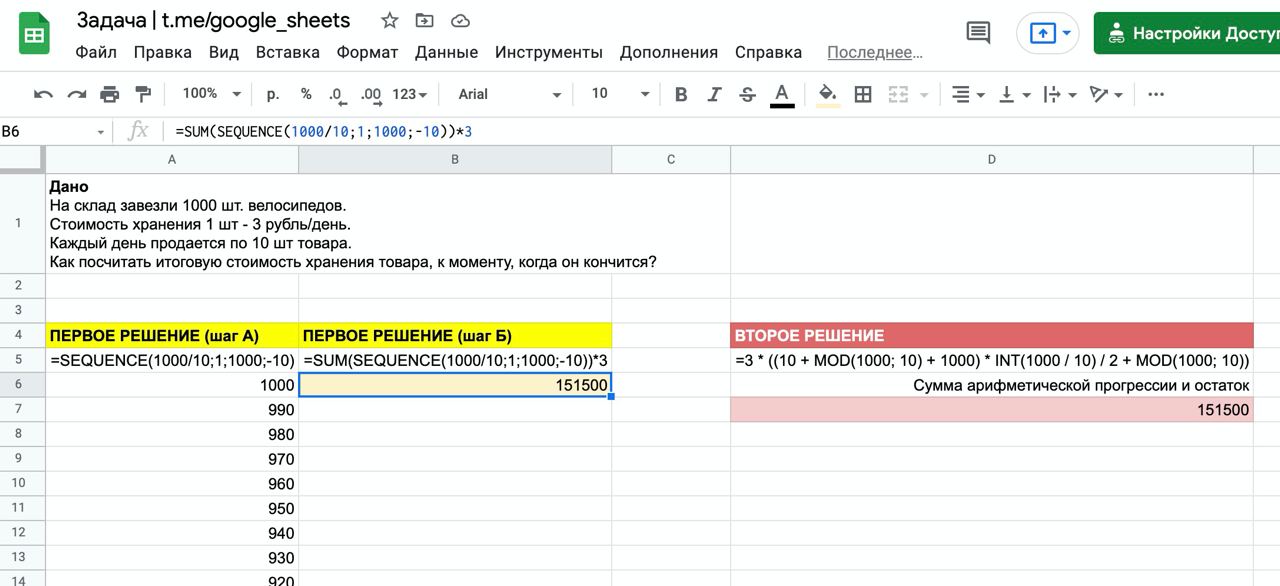Check the cloud save status icon
Viewport: 1280px width, 586px height.
[x=460, y=20]
